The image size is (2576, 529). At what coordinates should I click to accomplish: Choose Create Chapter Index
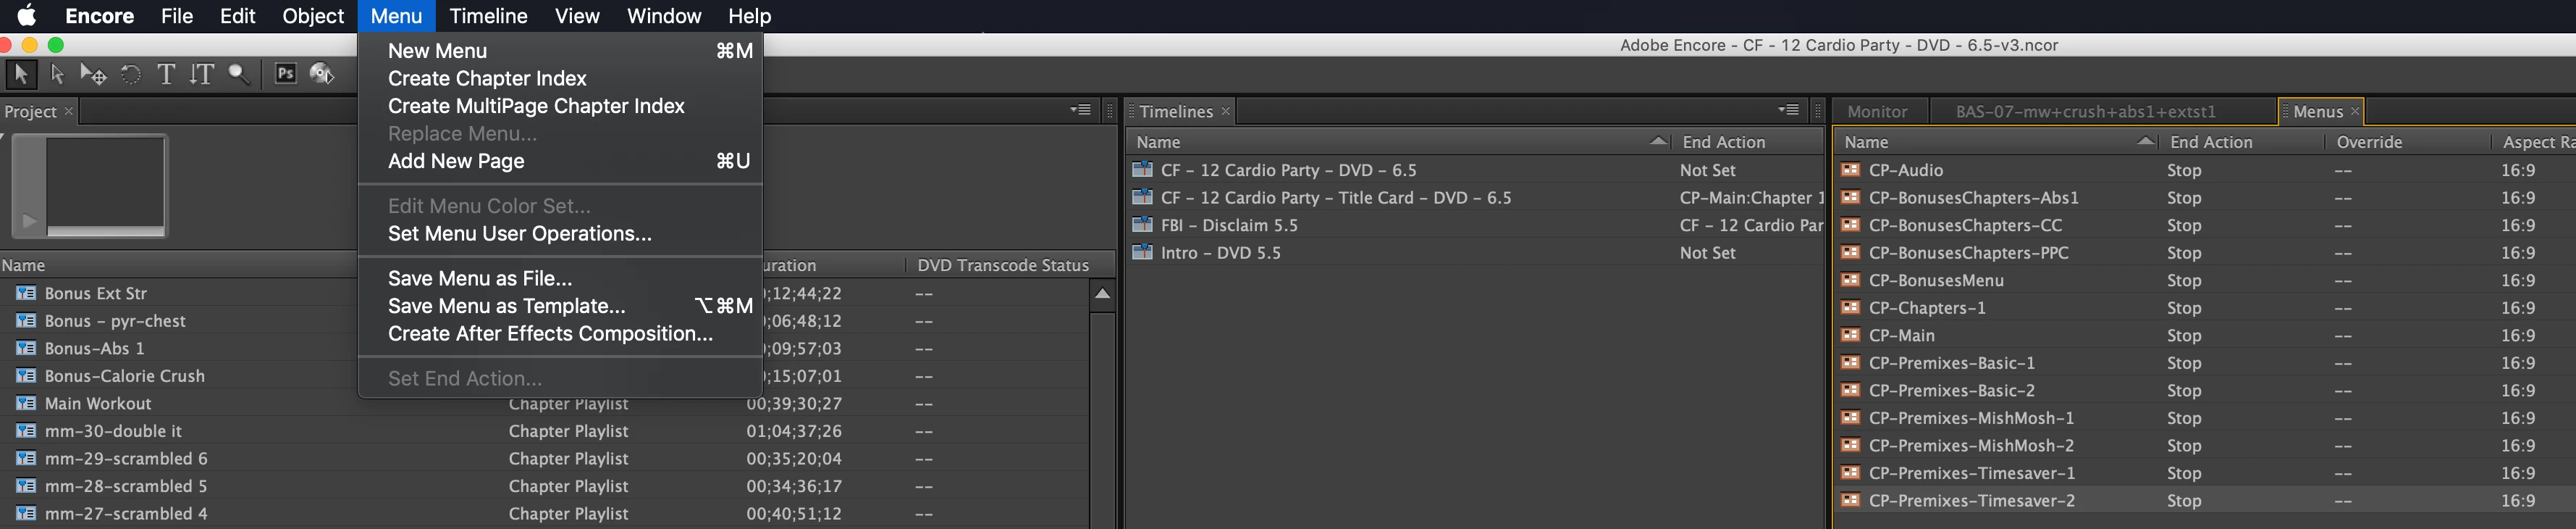click(x=560, y=78)
